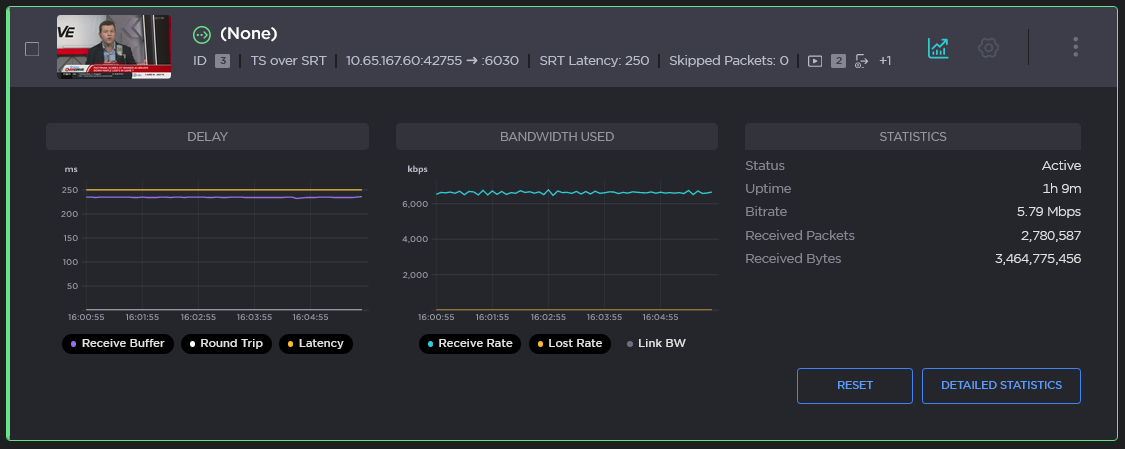Image resolution: width=1125 pixels, height=449 pixels.
Task: Click the ID number 3 badge
Action: click(x=222, y=61)
